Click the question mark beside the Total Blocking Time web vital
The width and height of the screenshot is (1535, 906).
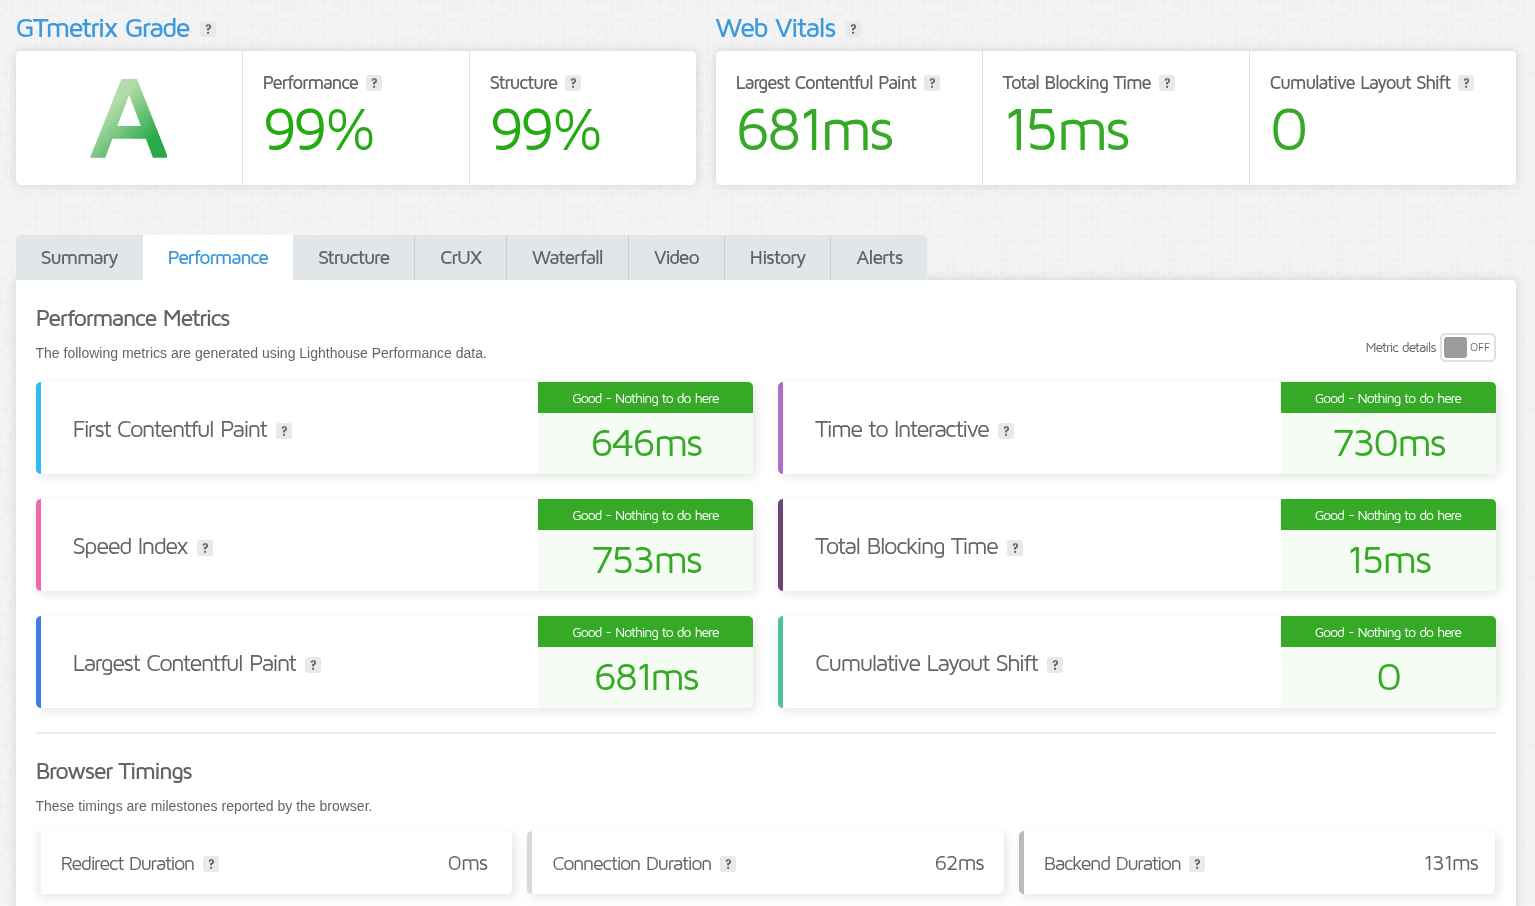[x=1167, y=83]
